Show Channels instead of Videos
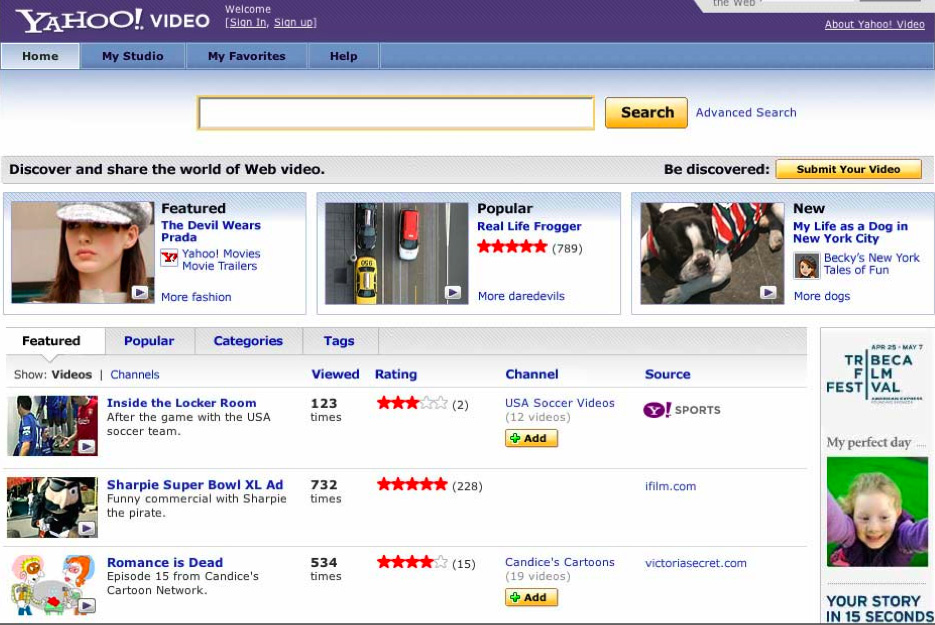Image resolution: width=935 pixels, height=625 pixels. click(x=135, y=375)
